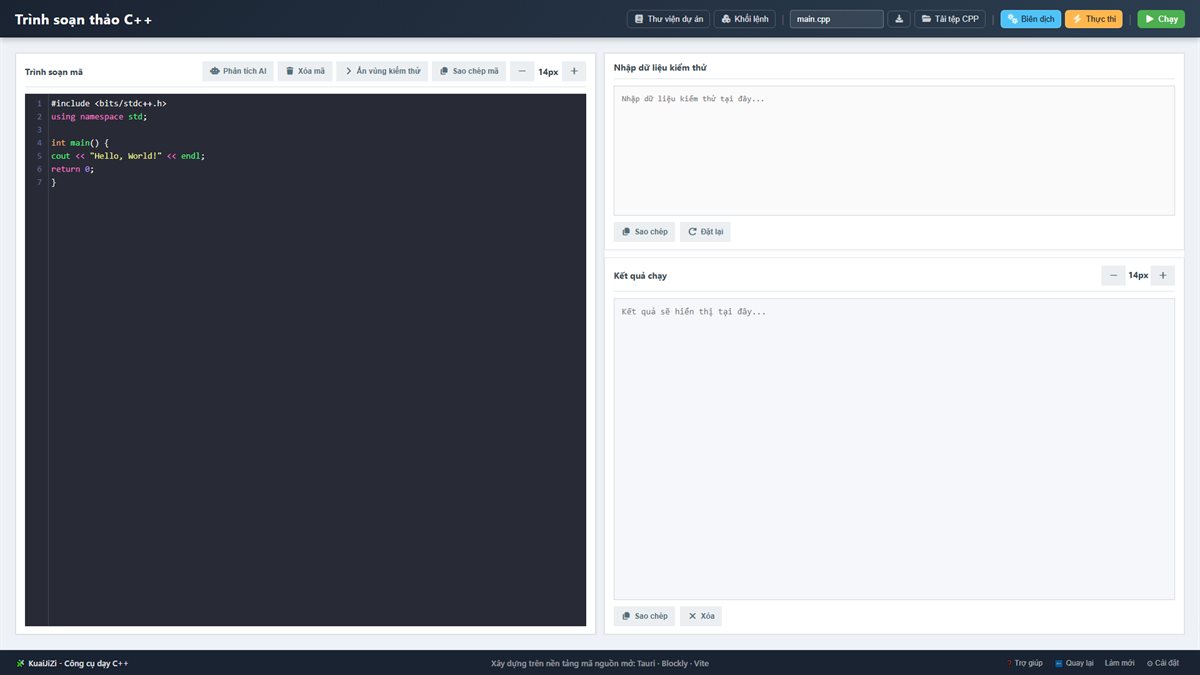Copy code using Sao chép mã

[469, 71]
